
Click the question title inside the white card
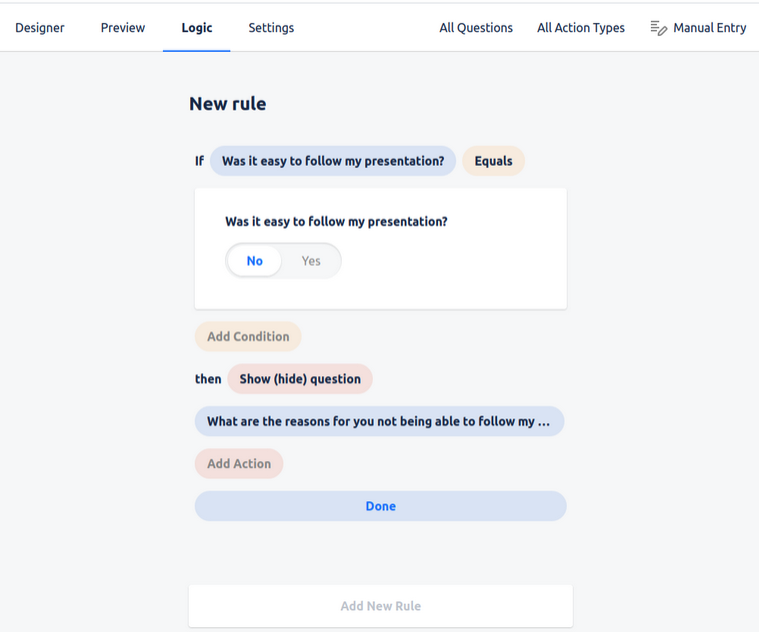point(336,222)
